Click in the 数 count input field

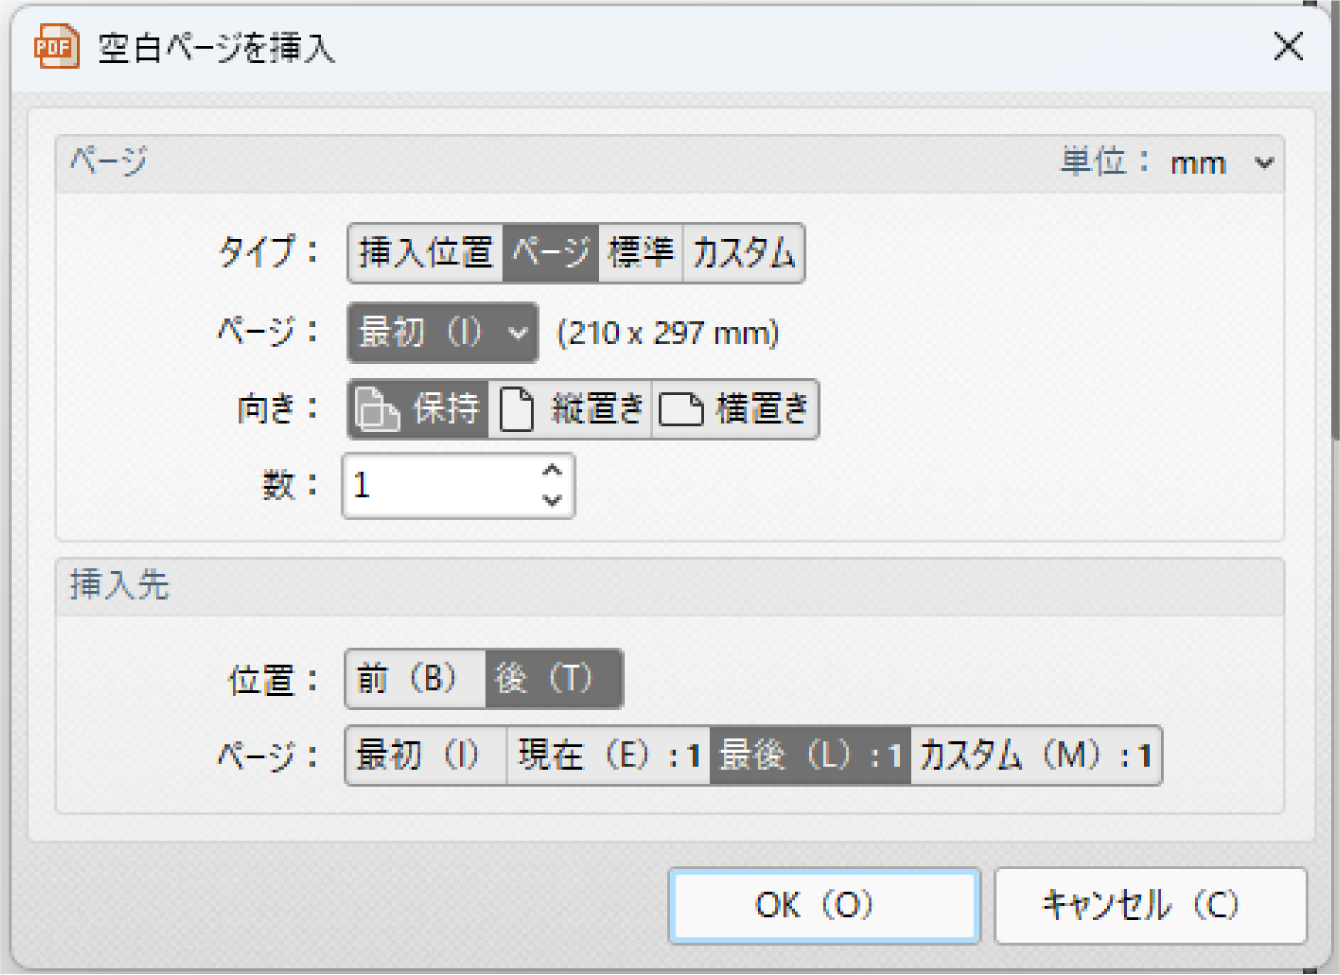[440, 486]
